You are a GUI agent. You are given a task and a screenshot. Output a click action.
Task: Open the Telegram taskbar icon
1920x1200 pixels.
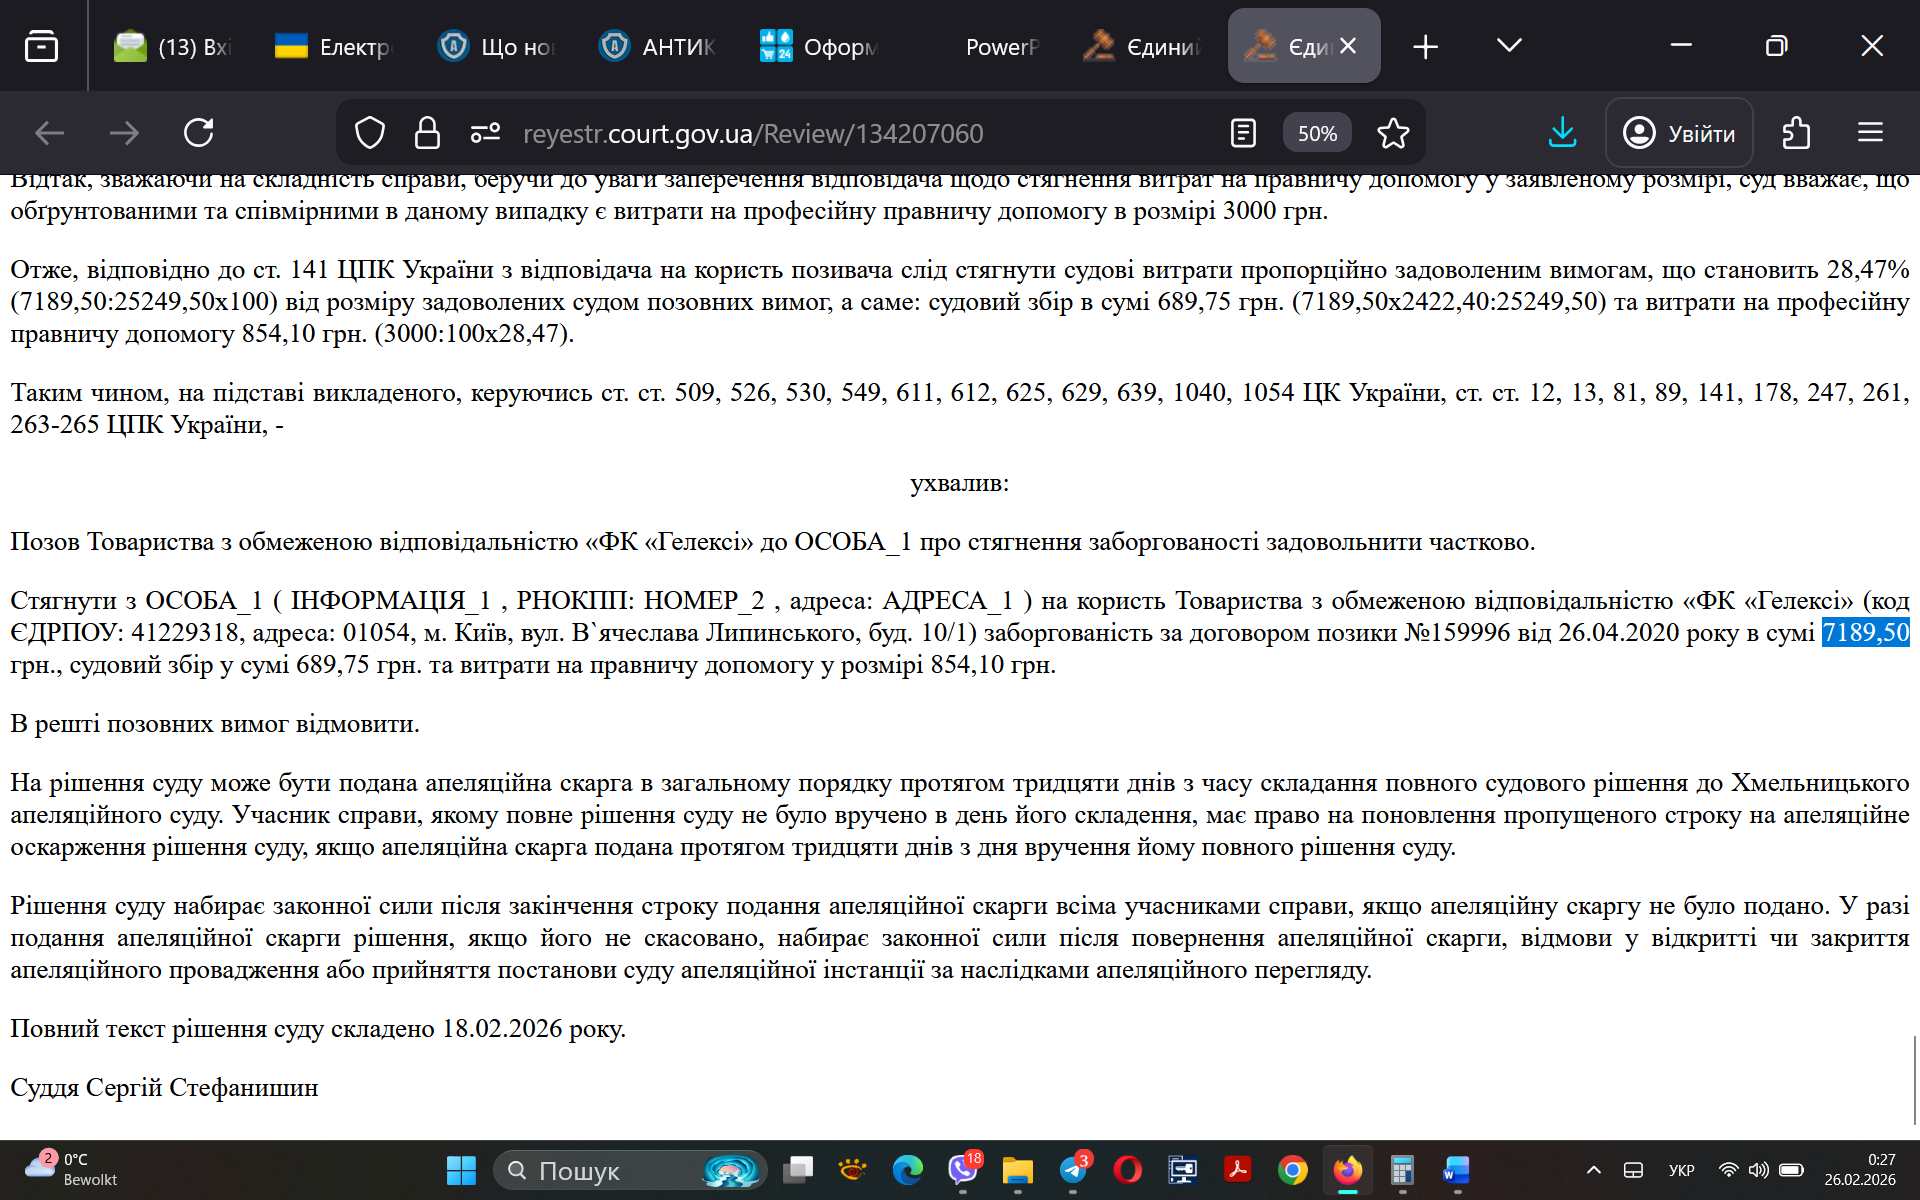[x=1073, y=1169]
